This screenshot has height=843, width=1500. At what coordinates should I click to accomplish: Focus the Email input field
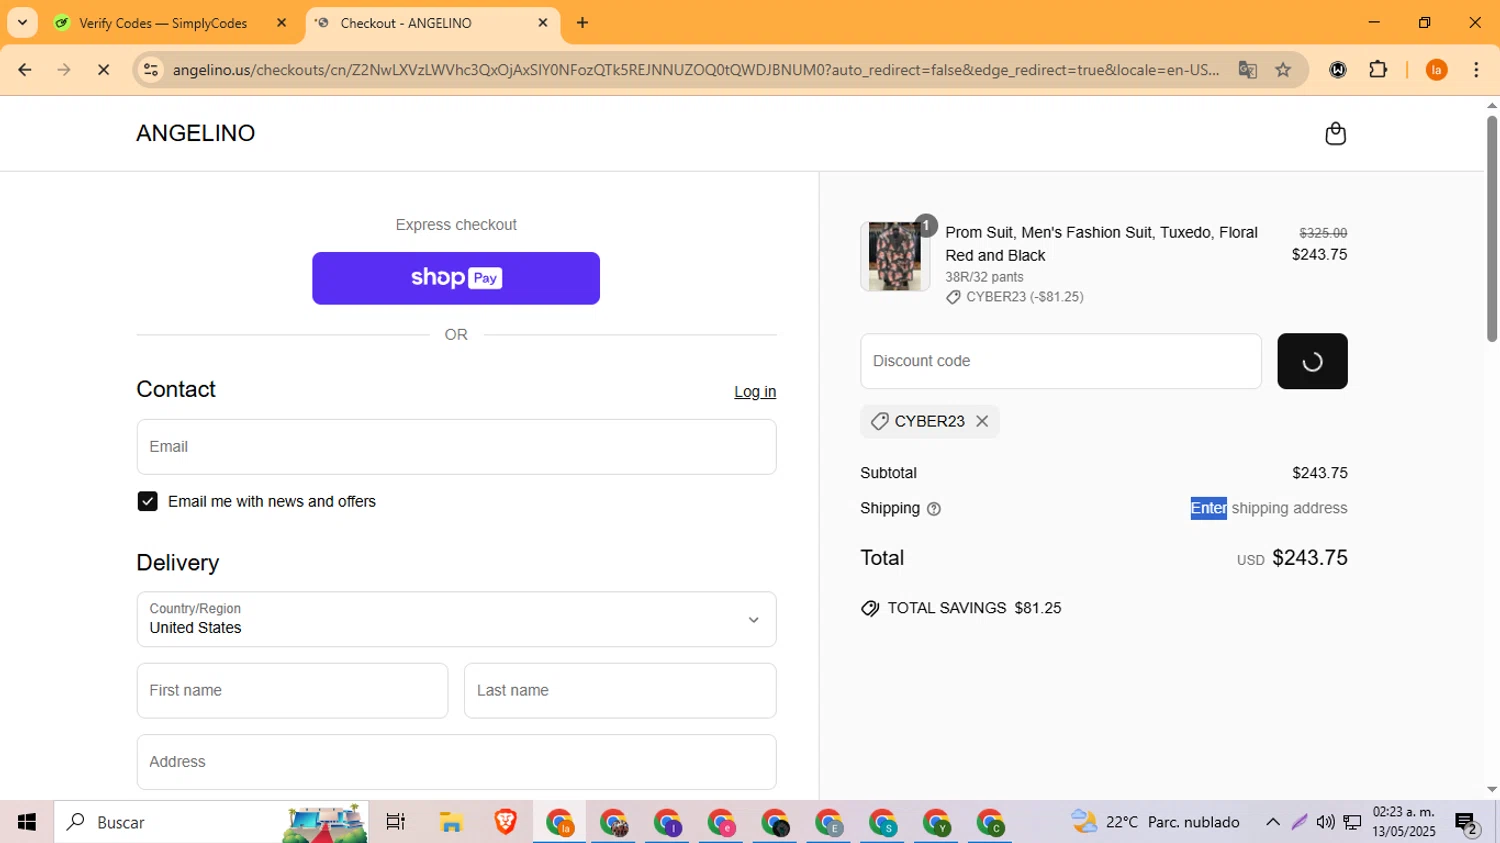[456, 447]
